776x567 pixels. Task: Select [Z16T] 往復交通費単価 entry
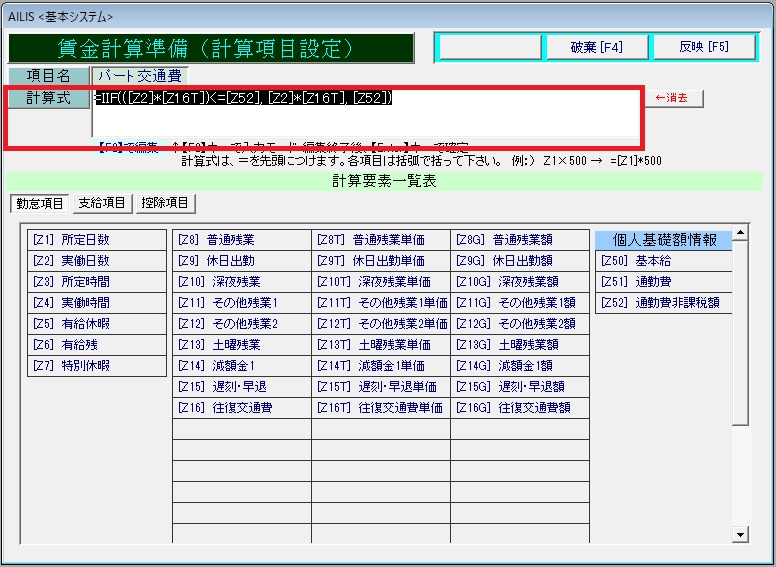coord(380,408)
